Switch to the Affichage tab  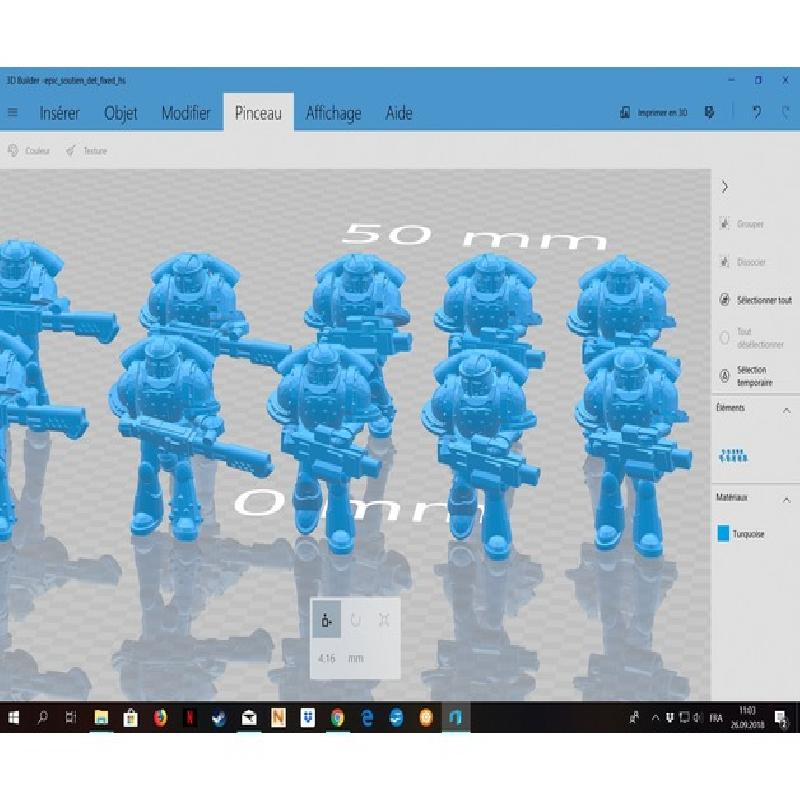333,114
